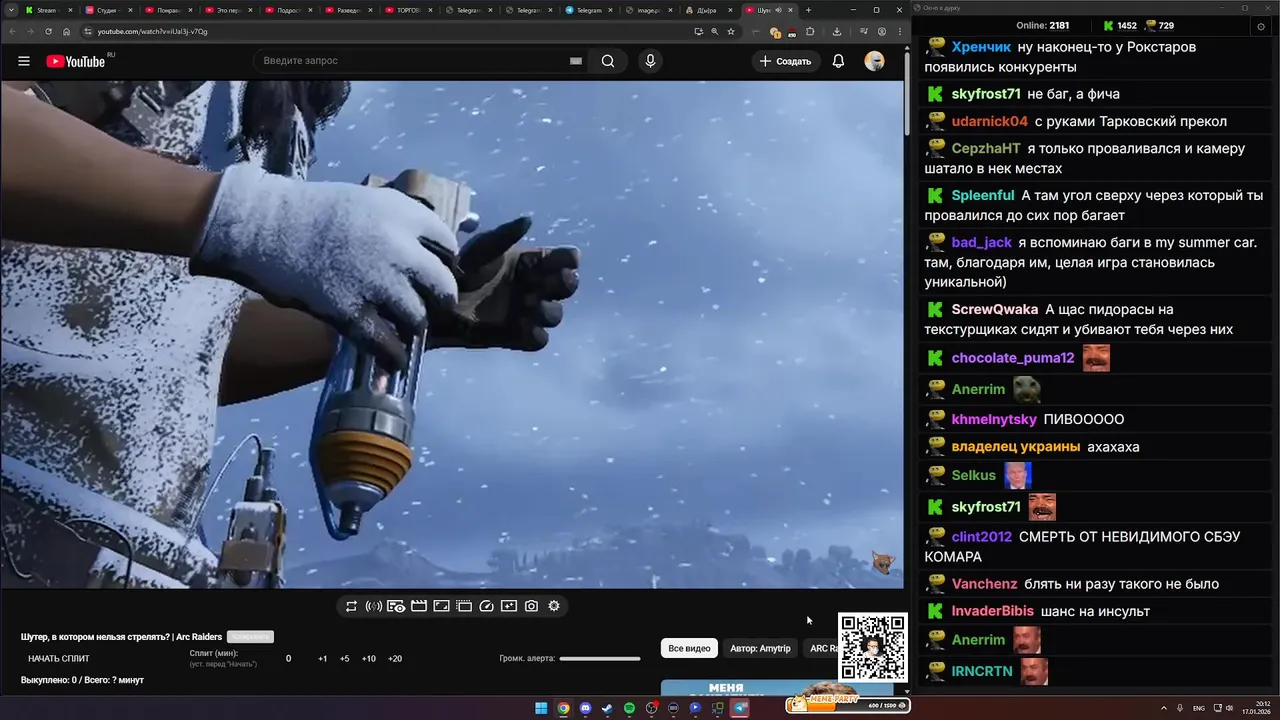The image size is (1280, 720).
Task: Open the Windows Start button
Action: click(541, 708)
